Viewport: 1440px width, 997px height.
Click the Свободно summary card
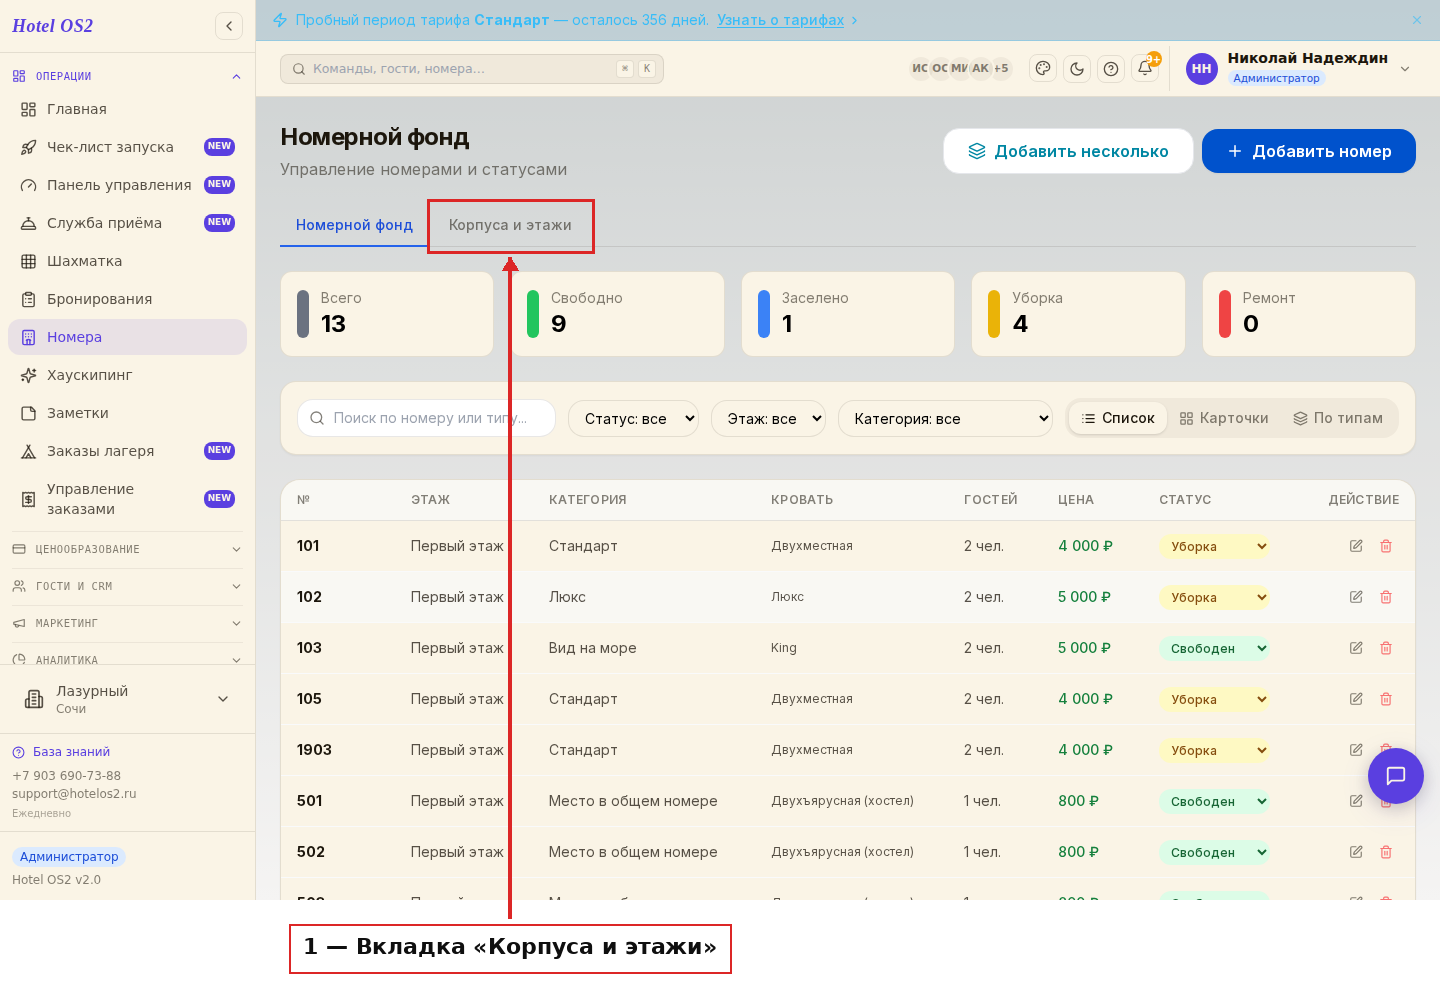[x=617, y=314]
